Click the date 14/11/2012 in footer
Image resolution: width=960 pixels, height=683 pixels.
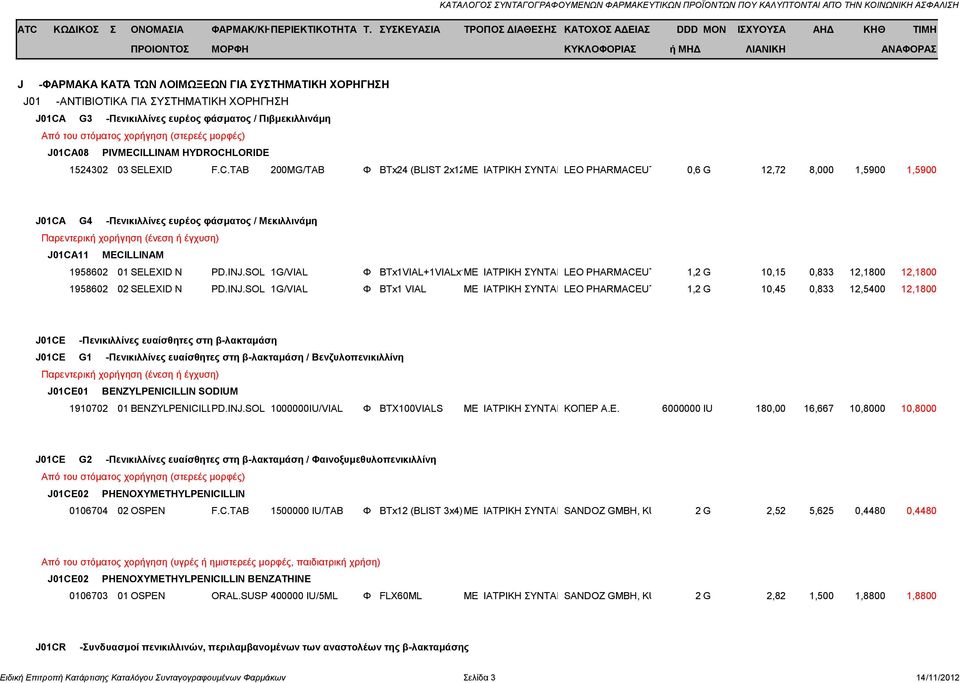click(x=937, y=677)
